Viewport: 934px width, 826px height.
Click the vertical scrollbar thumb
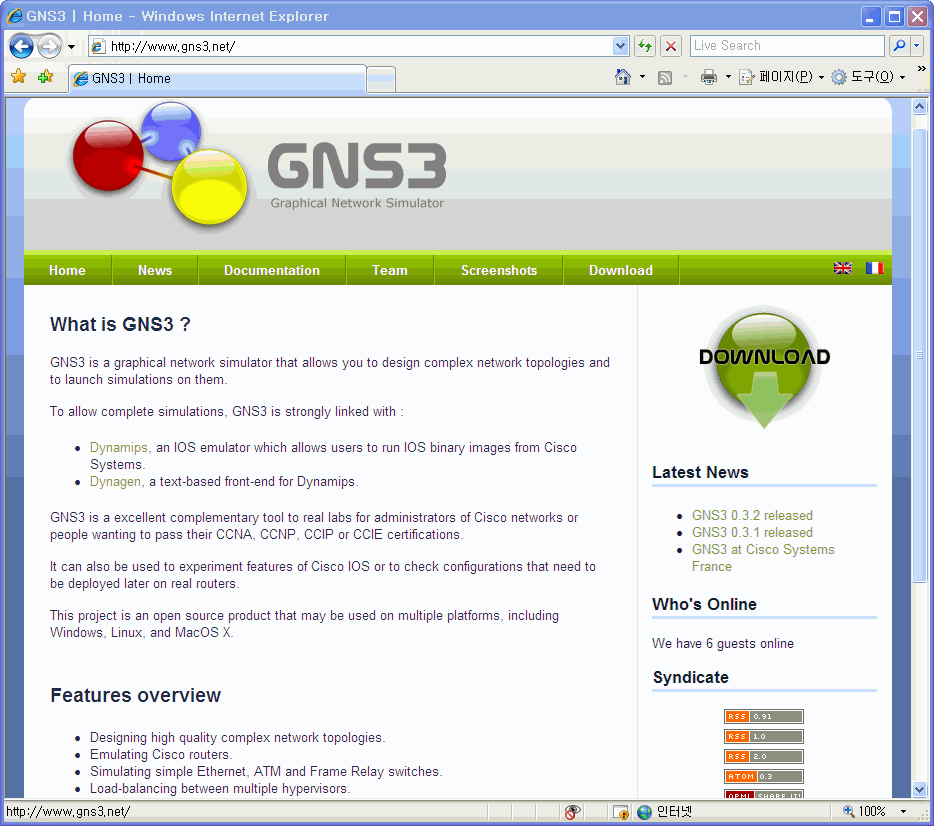919,355
